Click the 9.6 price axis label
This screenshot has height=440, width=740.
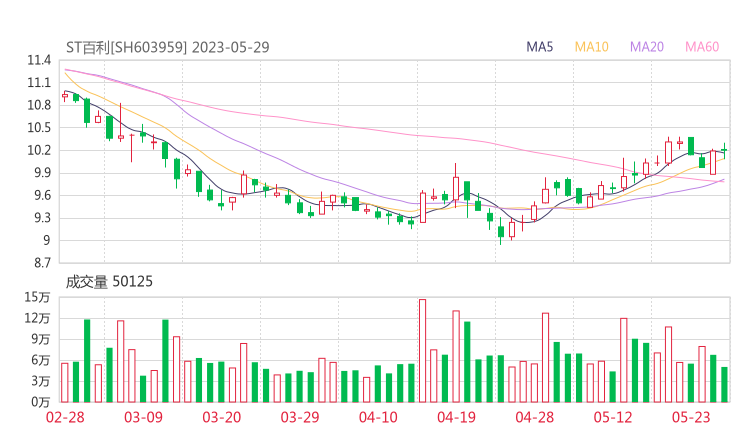pyautogui.click(x=42, y=195)
